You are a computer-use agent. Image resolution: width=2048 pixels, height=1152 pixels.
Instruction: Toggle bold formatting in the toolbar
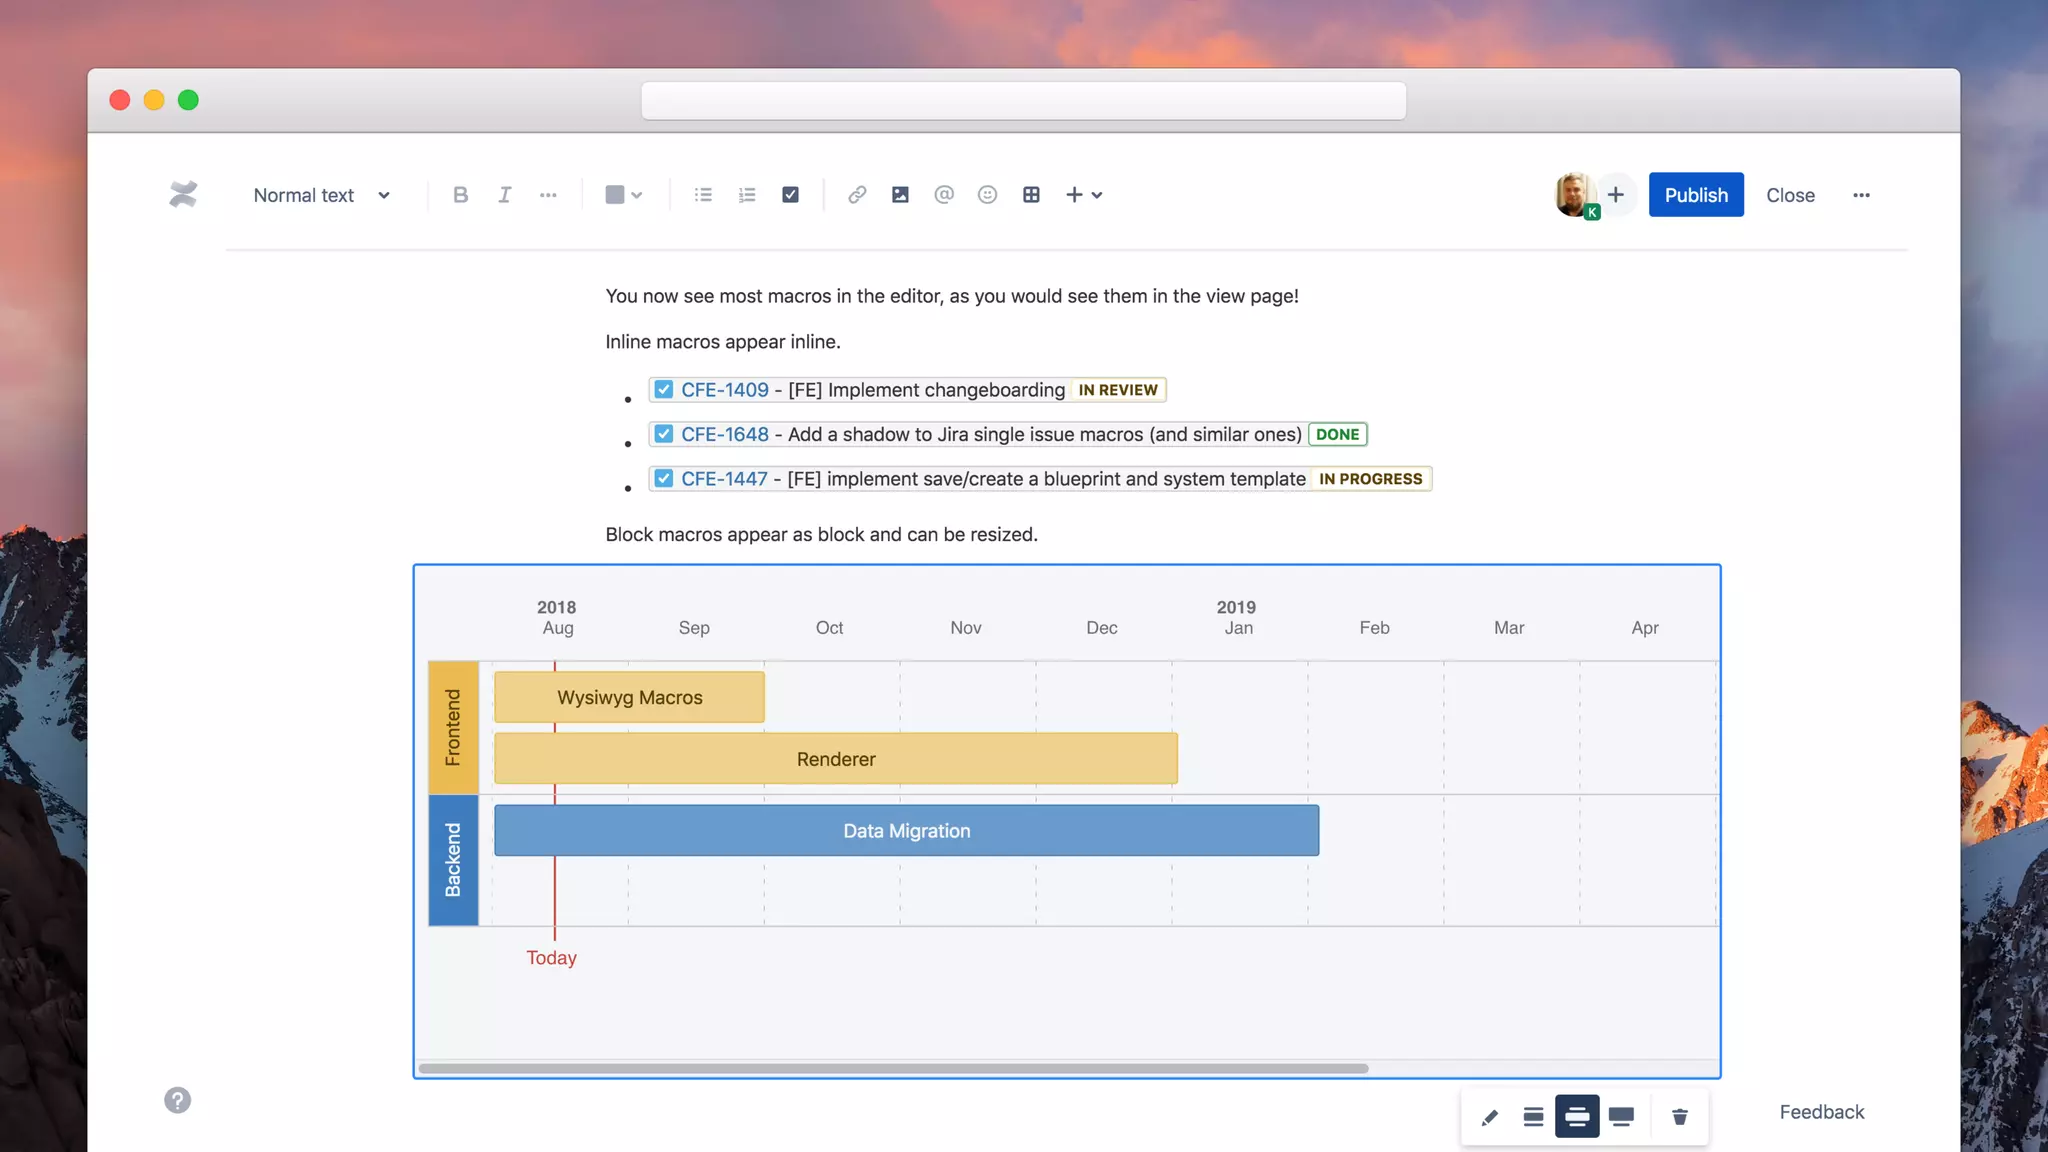point(460,195)
